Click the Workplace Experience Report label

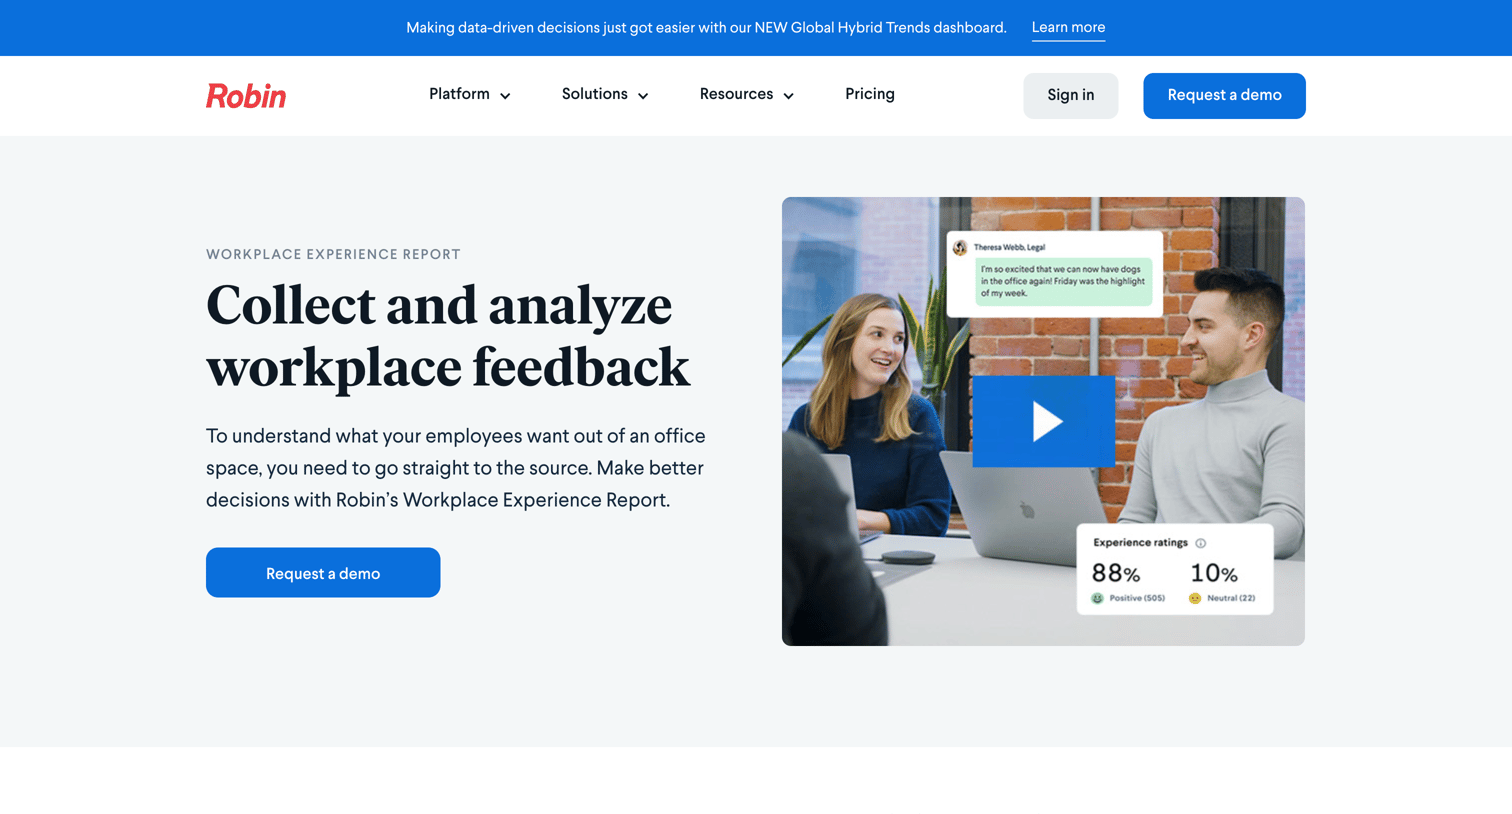click(x=333, y=255)
